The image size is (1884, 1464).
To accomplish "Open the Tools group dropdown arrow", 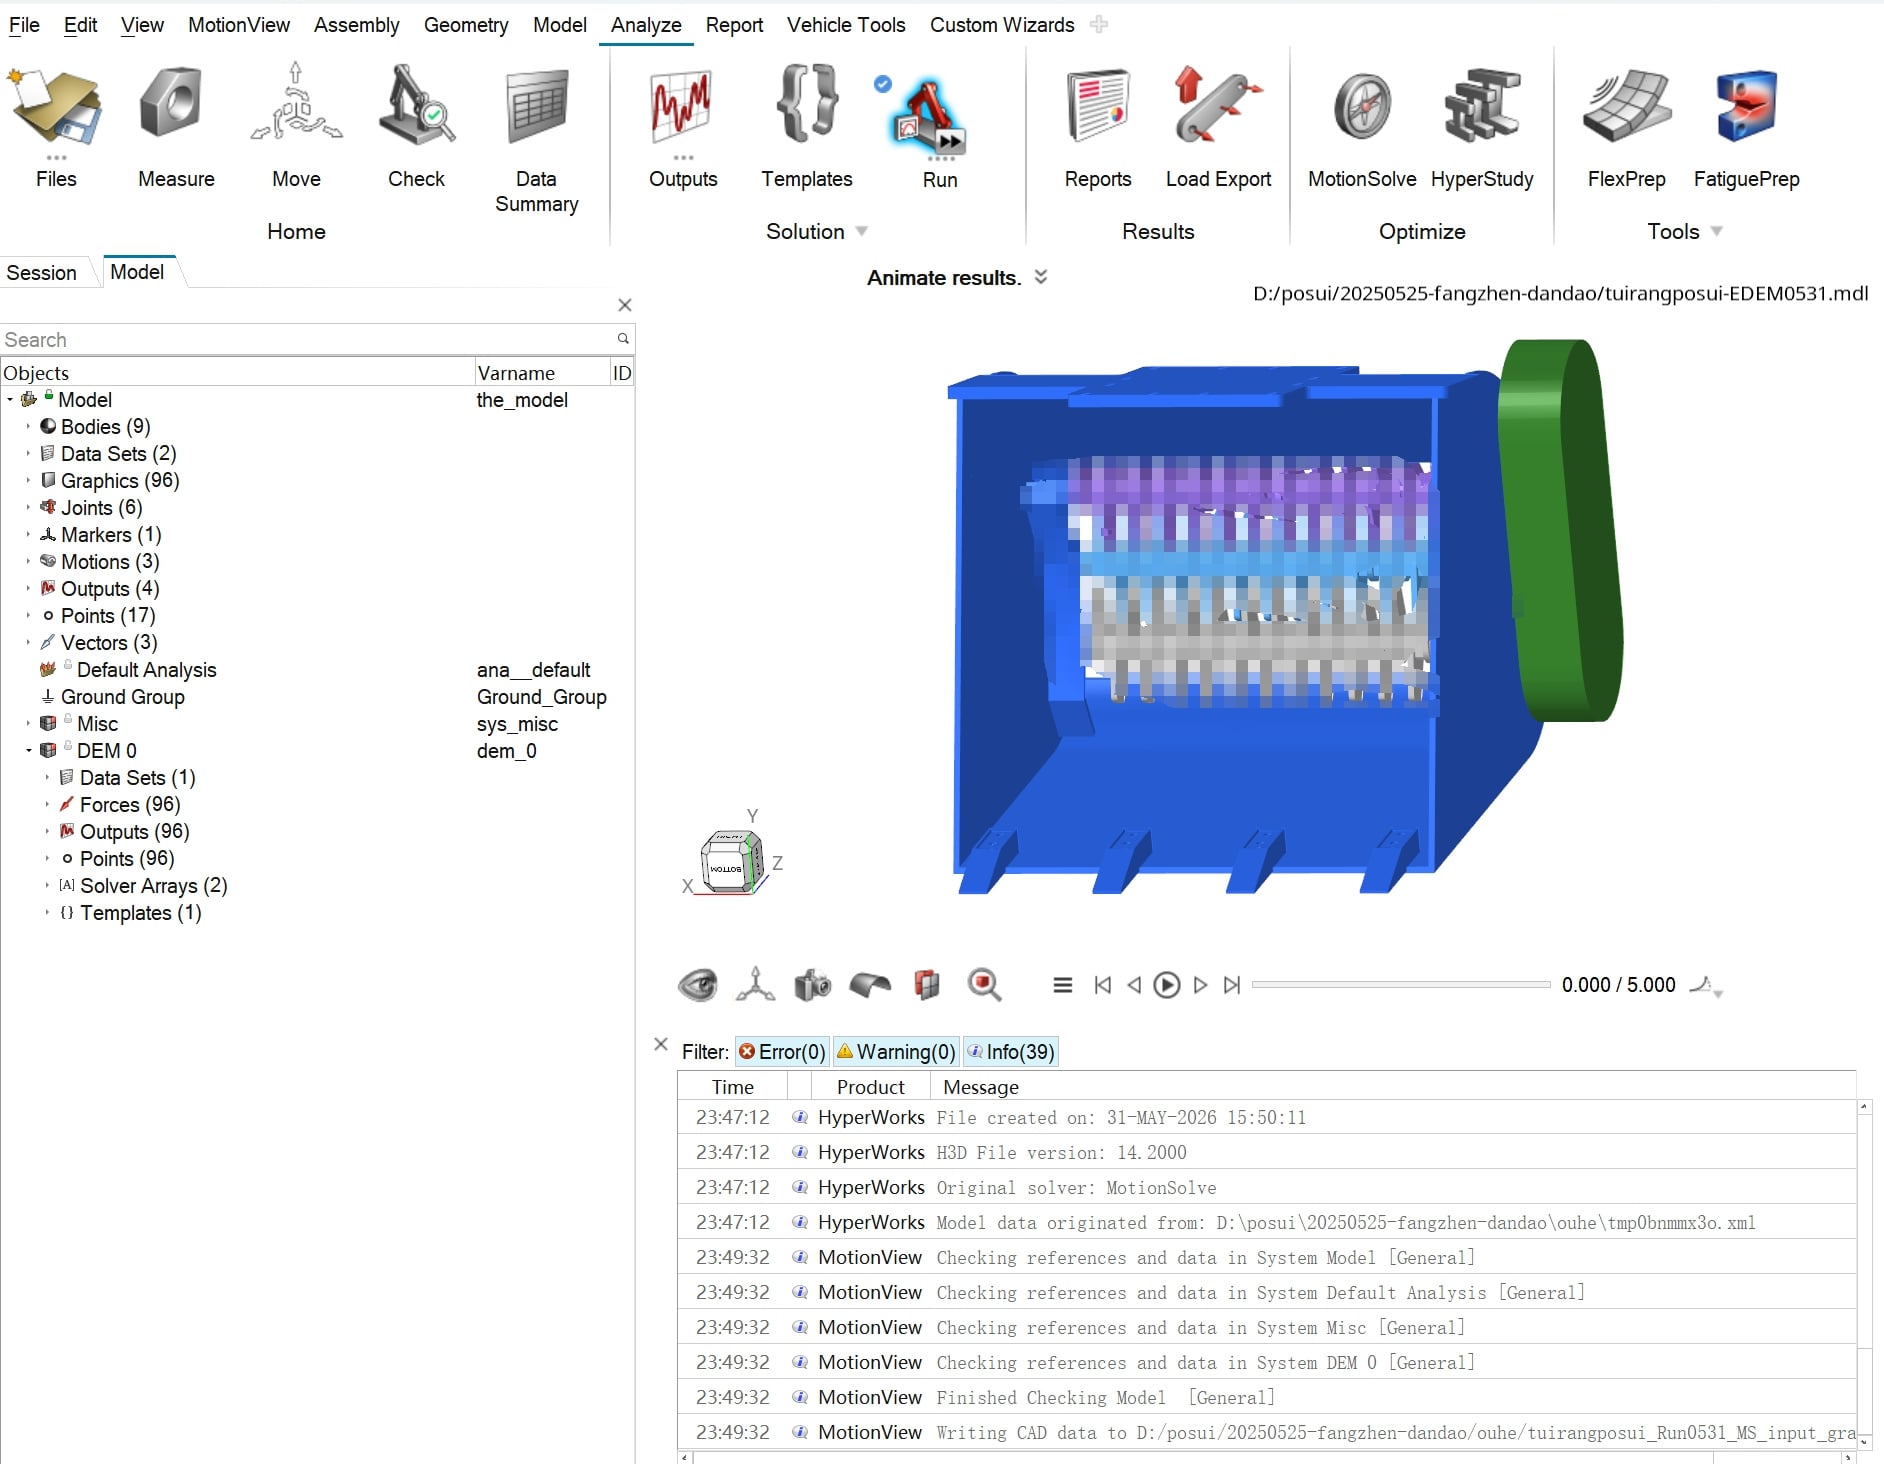I will pos(1717,231).
